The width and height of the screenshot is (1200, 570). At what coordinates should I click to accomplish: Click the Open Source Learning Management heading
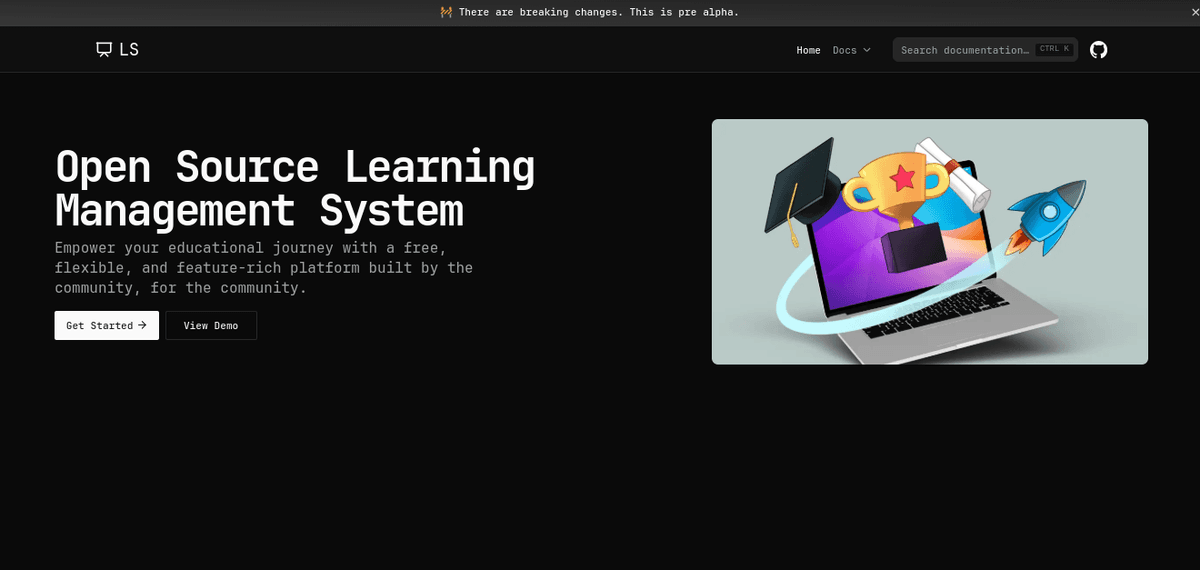pos(295,188)
